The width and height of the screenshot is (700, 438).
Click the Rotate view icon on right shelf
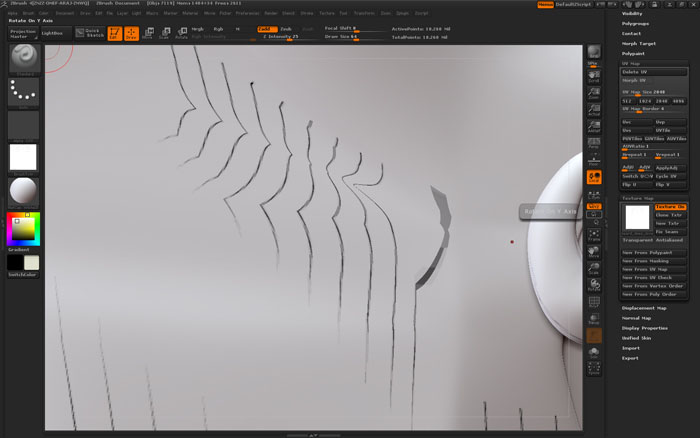[x=594, y=285]
